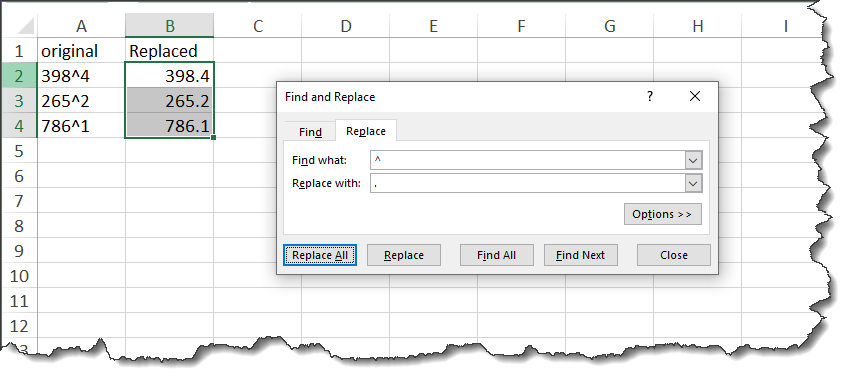The image size is (855, 383).
Task: Select row 12 header
Action: point(19,326)
